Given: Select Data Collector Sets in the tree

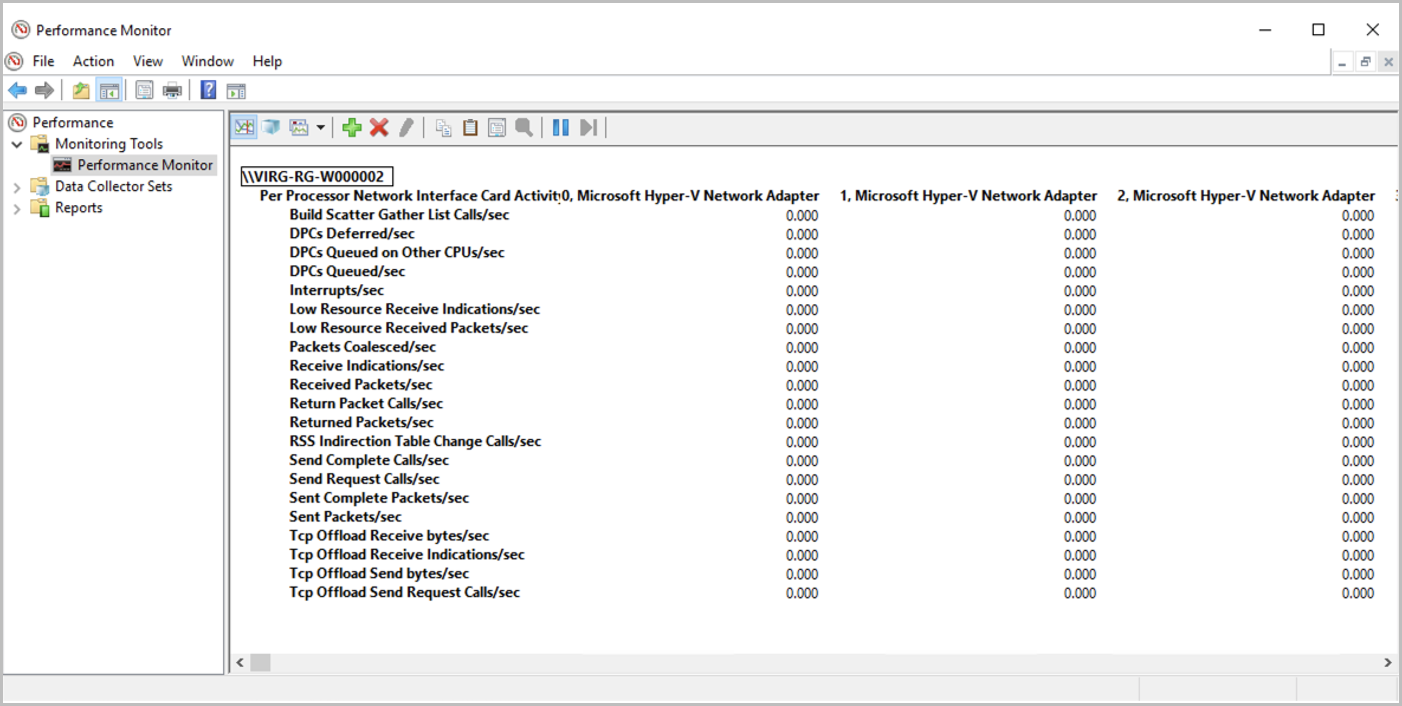Looking at the screenshot, I should click(113, 186).
